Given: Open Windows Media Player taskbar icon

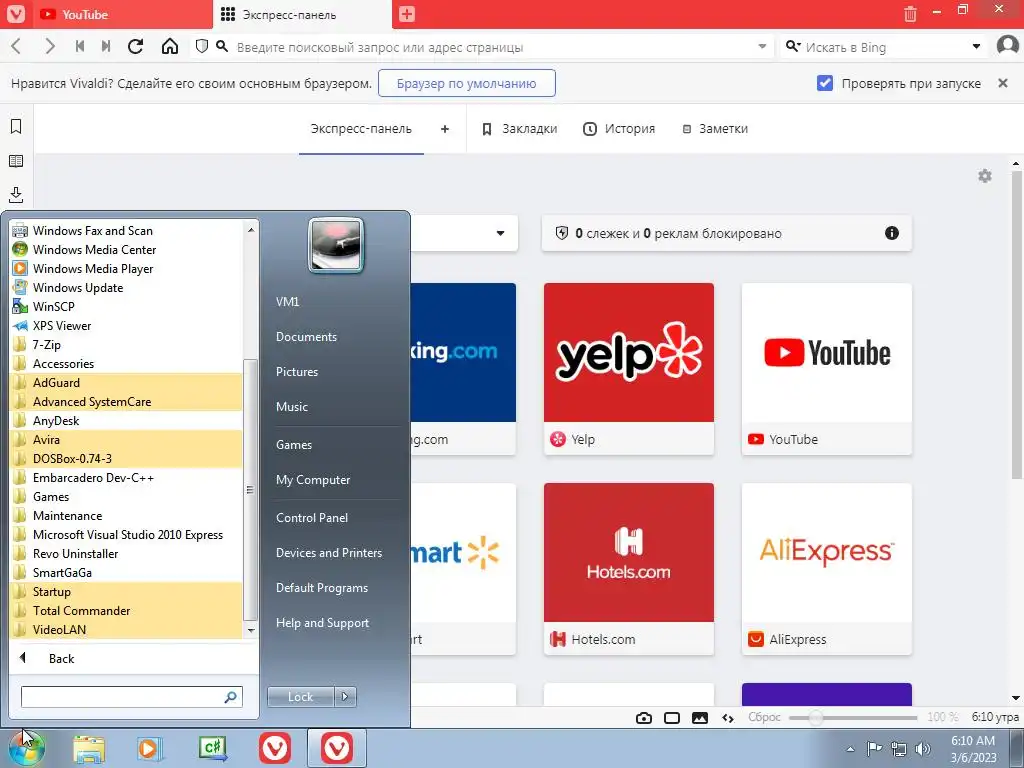Looking at the screenshot, I should tap(150, 748).
